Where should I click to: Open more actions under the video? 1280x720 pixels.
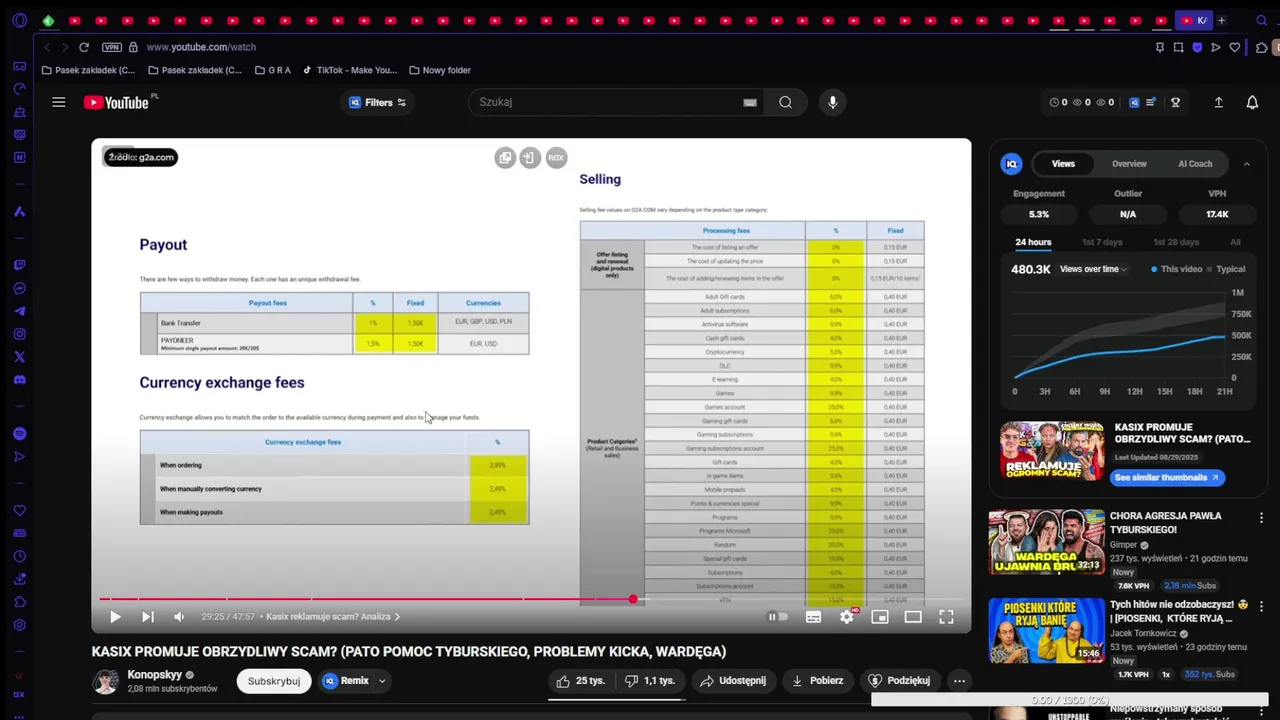click(959, 681)
